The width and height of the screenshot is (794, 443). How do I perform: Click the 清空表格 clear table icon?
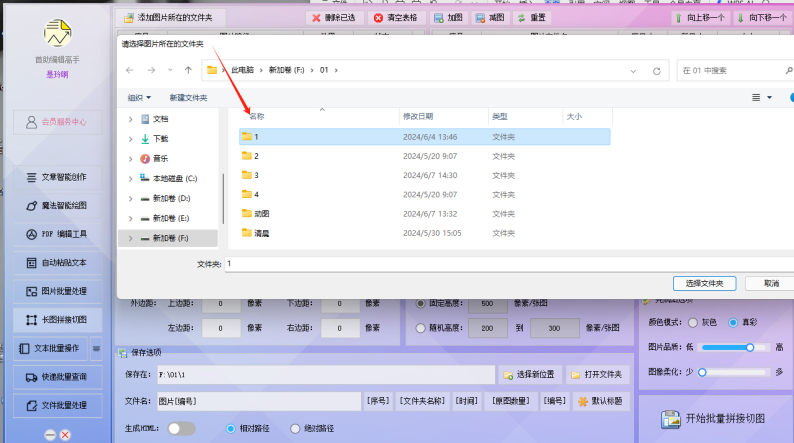point(378,18)
